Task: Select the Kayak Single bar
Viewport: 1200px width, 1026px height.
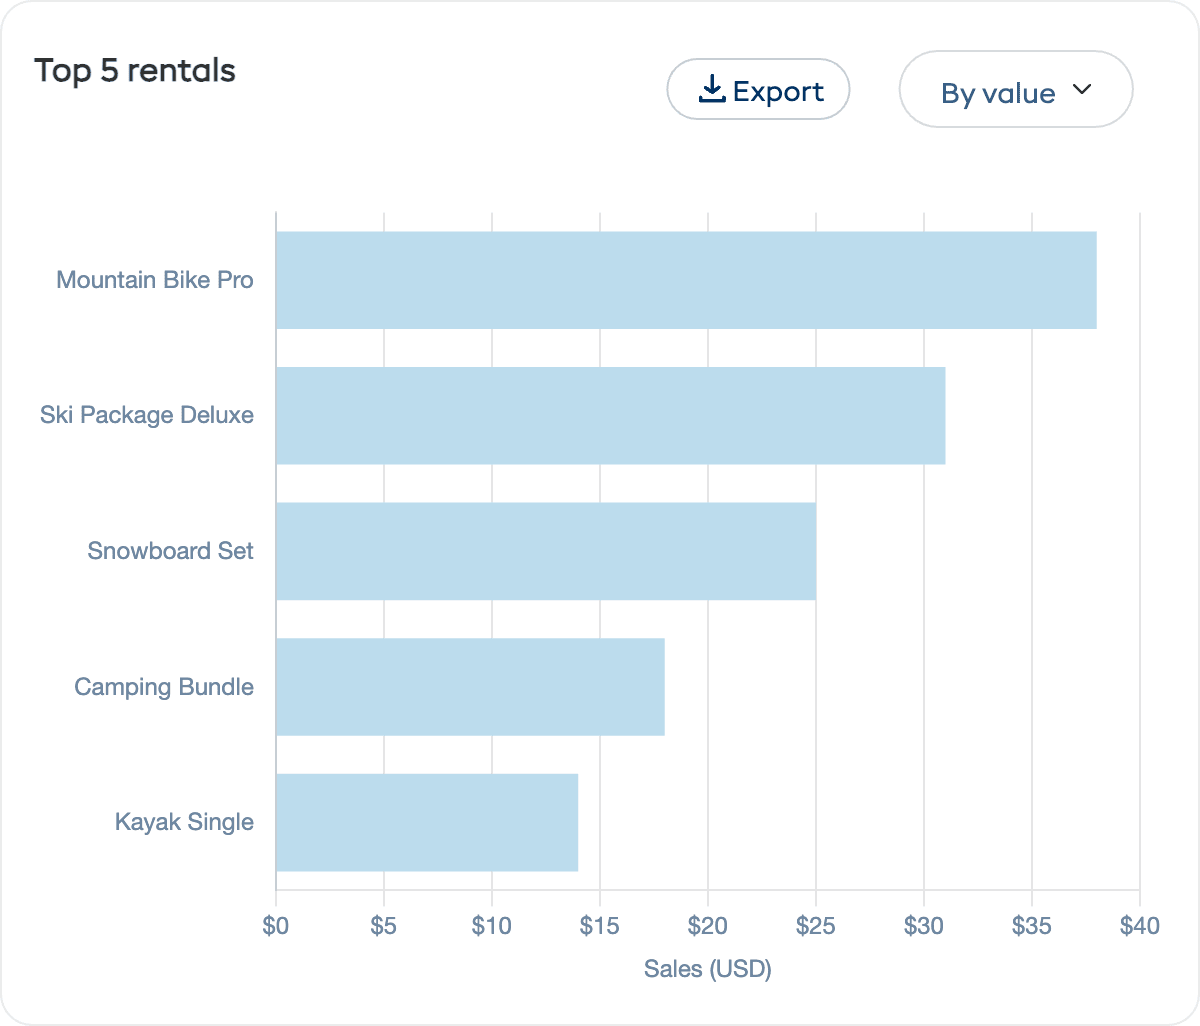Action: pyautogui.click(x=425, y=822)
